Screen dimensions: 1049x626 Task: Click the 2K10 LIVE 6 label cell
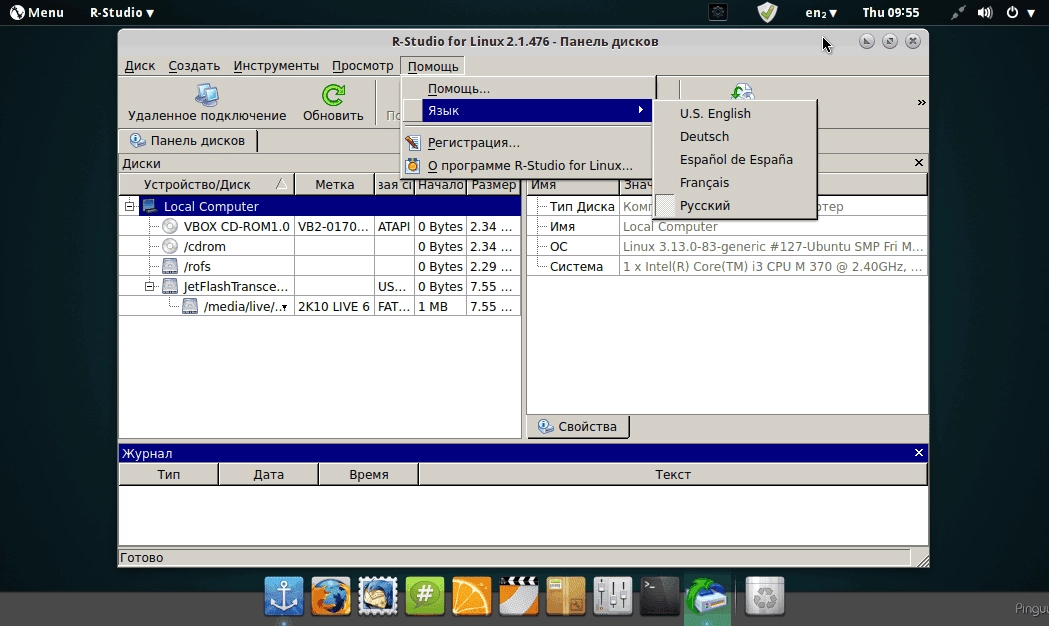334,306
